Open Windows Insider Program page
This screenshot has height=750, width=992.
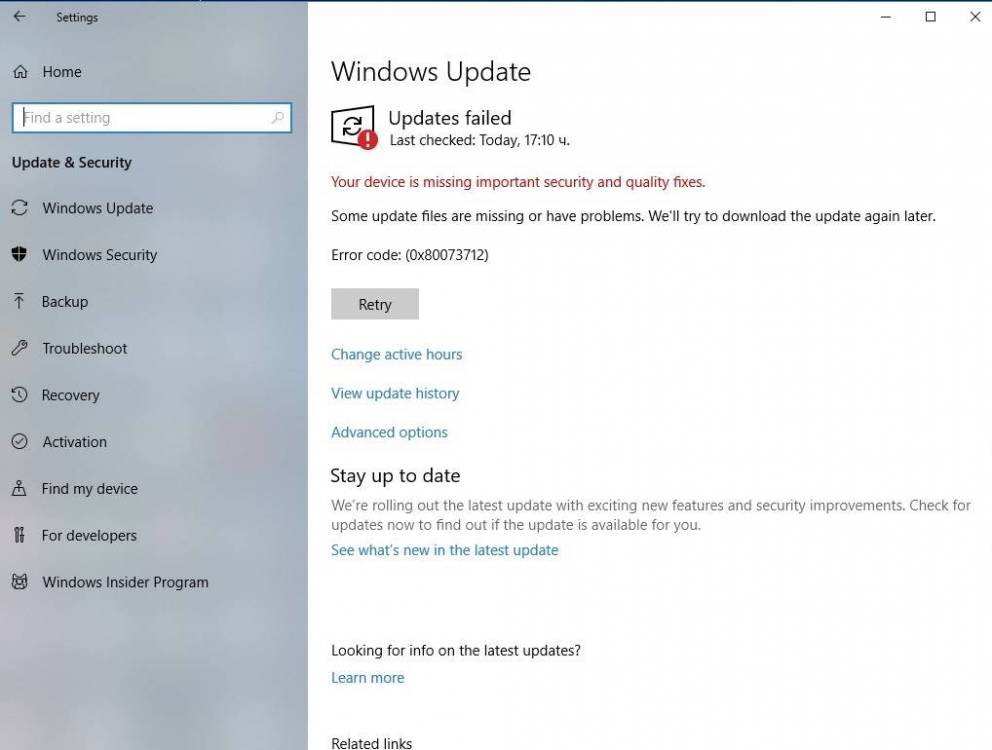pyautogui.click(x=125, y=582)
